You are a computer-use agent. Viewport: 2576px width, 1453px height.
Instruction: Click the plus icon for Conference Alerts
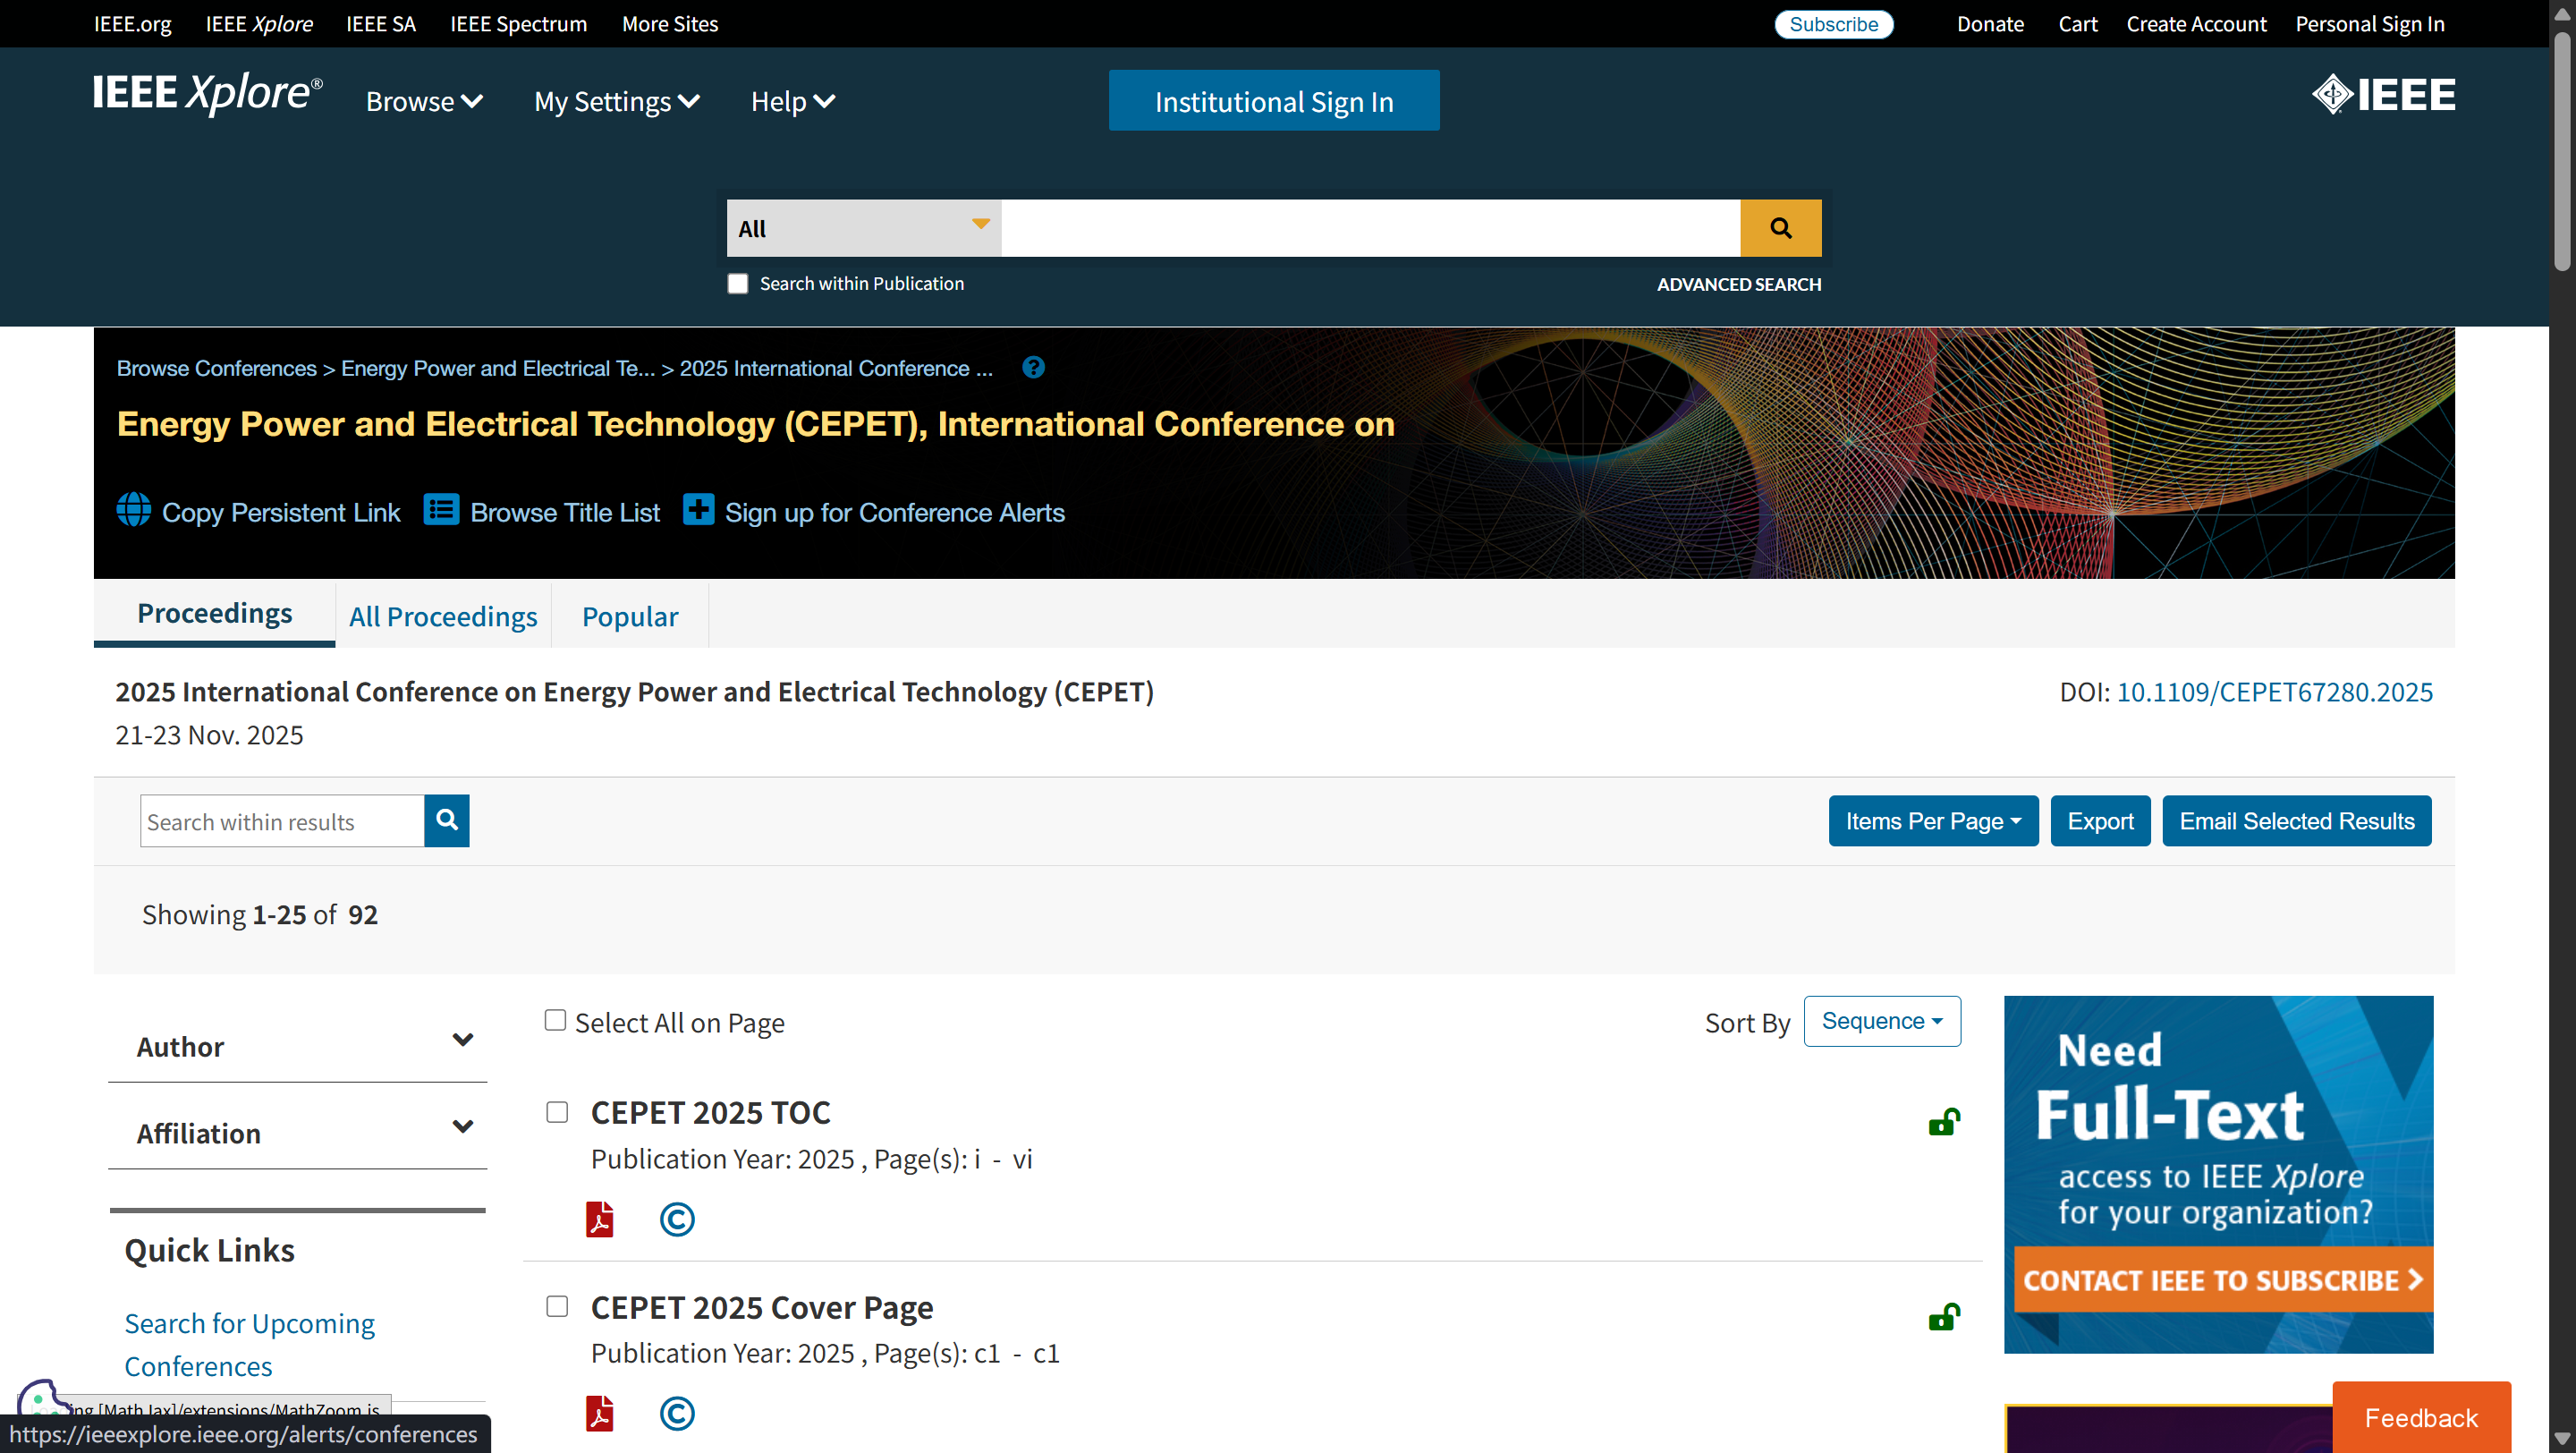pyautogui.click(x=698, y=510)
